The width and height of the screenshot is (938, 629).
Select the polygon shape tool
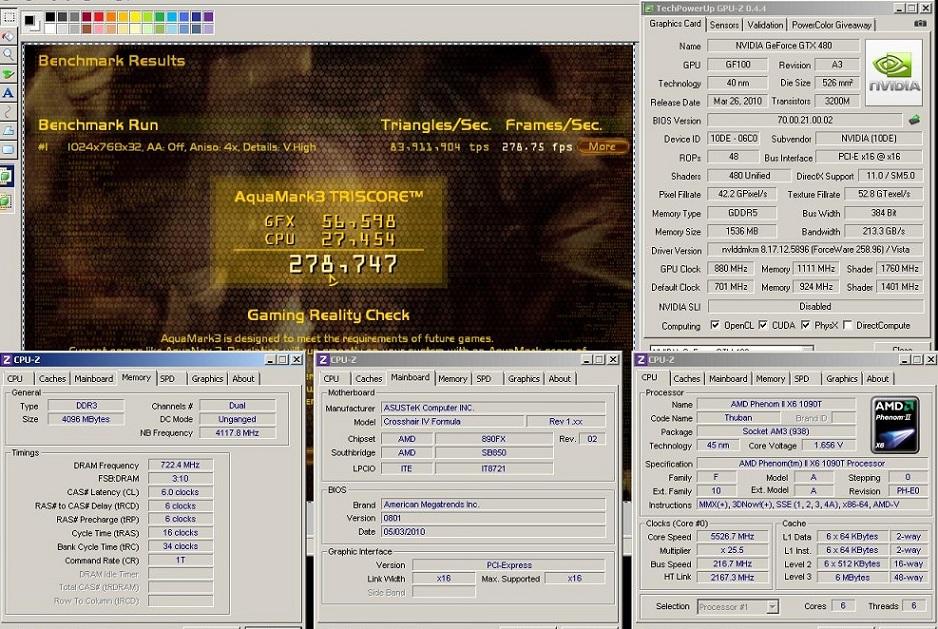point(8,130)
